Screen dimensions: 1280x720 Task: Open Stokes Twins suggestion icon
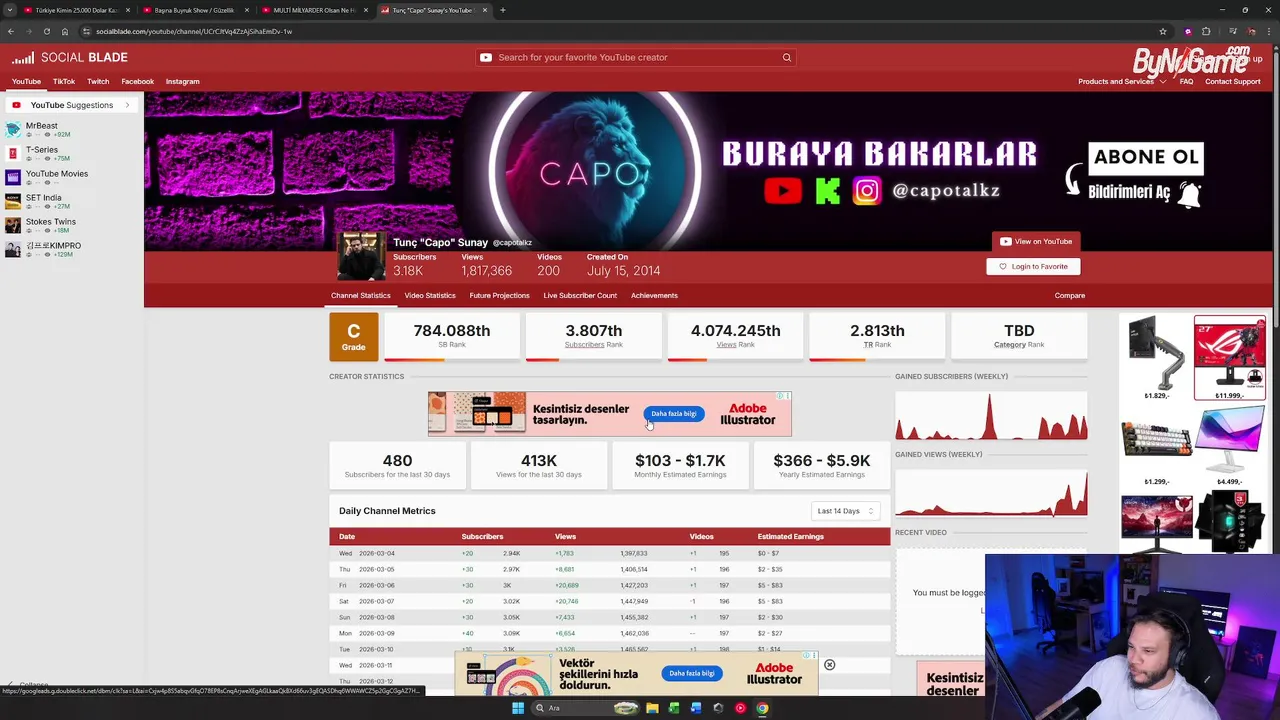click(12, 225)
